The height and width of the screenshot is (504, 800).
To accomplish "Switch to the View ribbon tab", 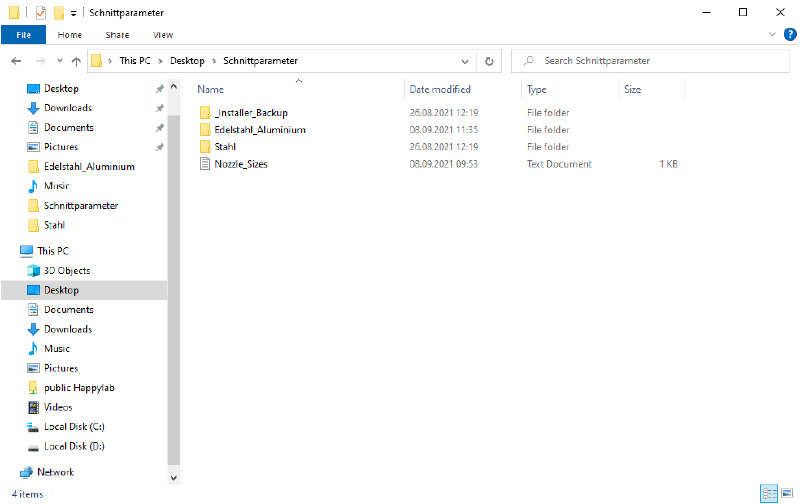I will pos(163,34).
